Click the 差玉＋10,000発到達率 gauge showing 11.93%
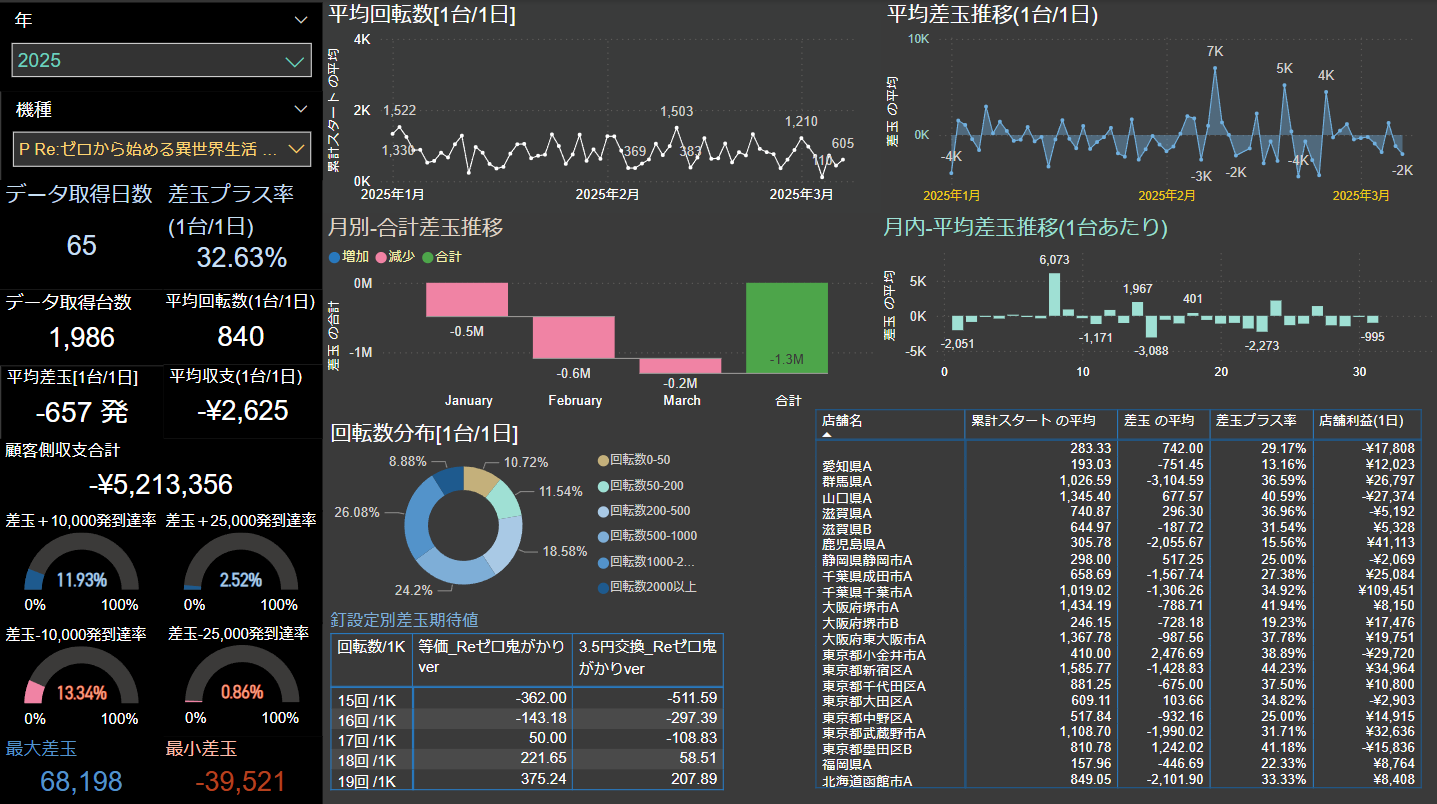The height and width of the screenshot is (804, 1437). tap(81, 565)
